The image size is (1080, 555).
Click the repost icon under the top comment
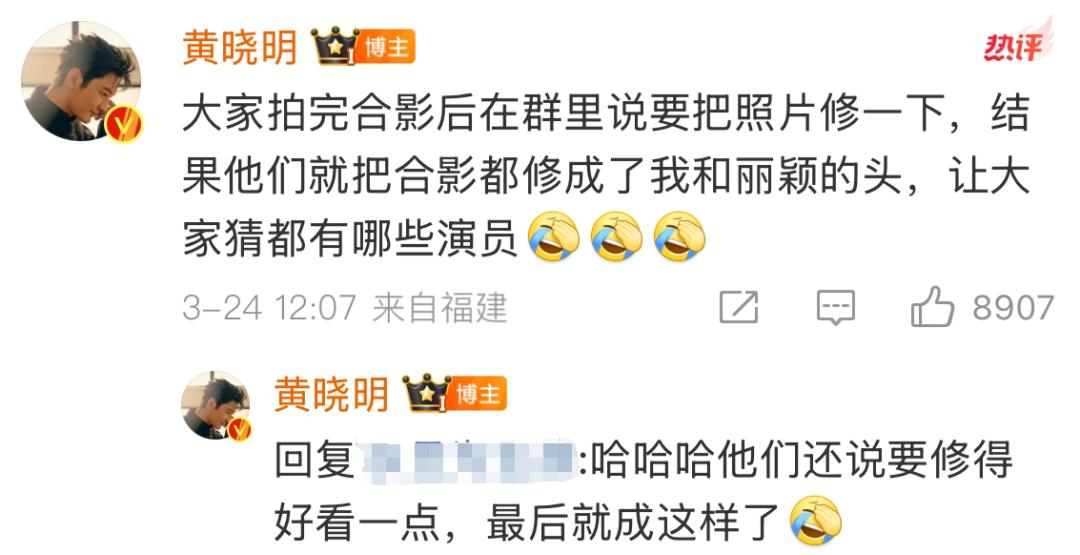coord(739,307)
